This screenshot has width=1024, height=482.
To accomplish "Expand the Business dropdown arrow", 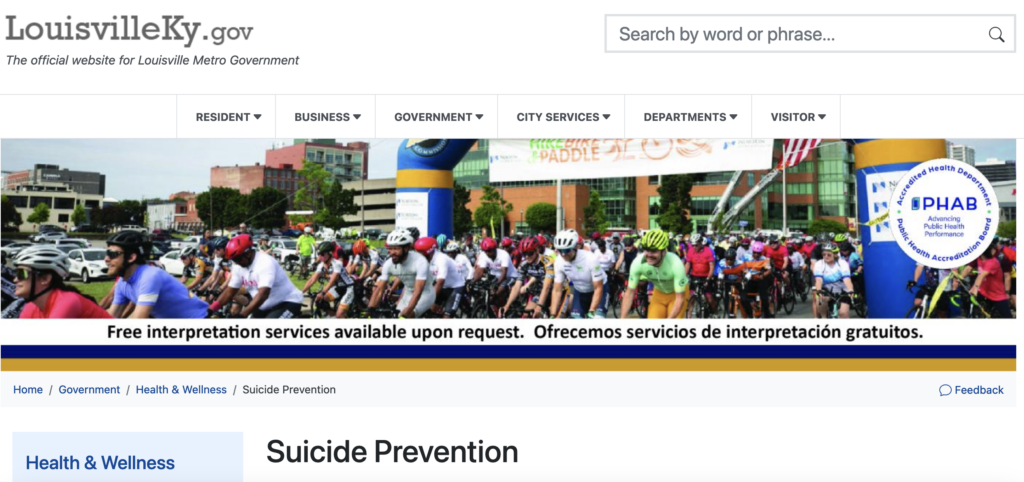I will click(x=357, y=117).
